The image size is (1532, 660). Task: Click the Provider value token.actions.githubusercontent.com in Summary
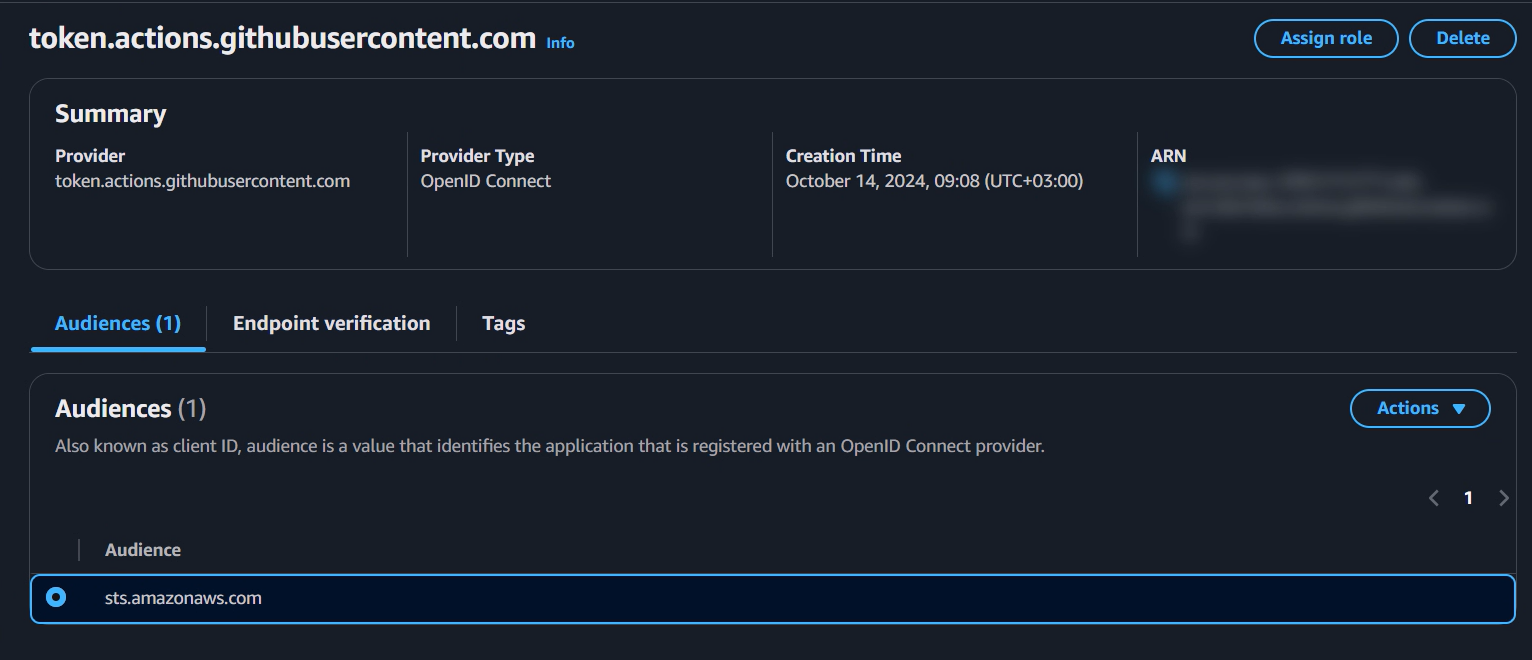[x=203, y=181]
